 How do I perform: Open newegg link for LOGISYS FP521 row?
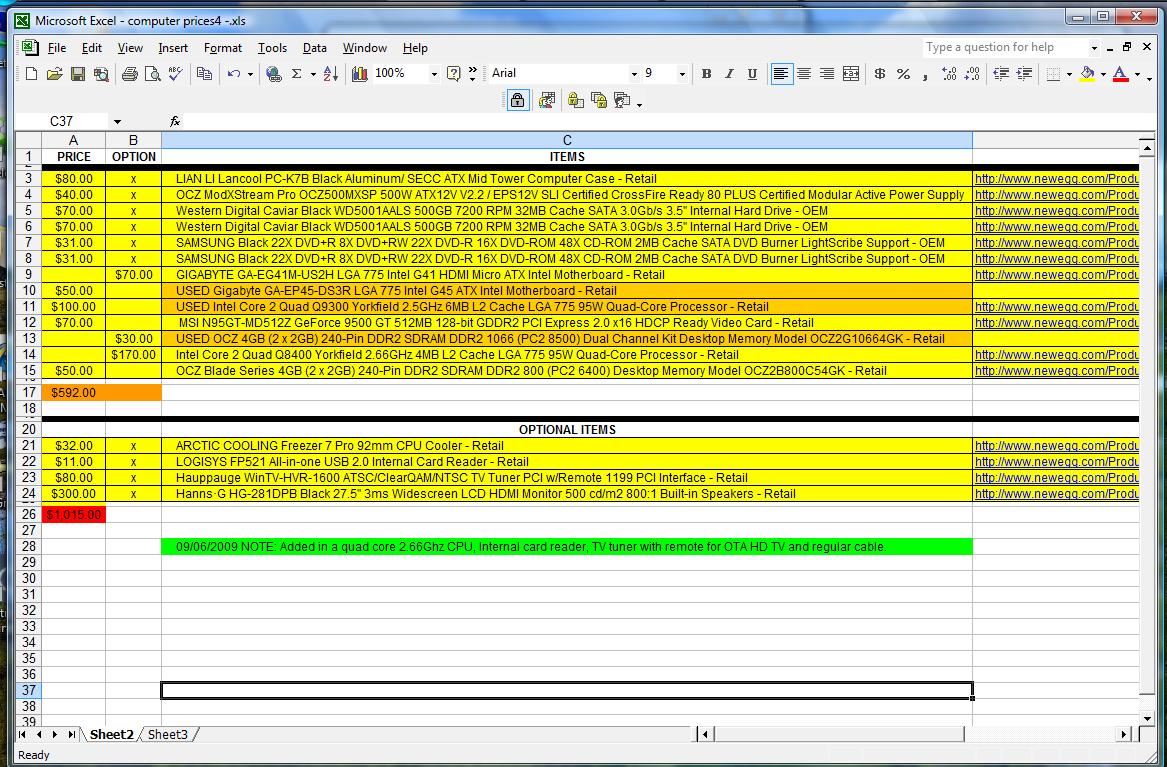tap(1056, 462)
